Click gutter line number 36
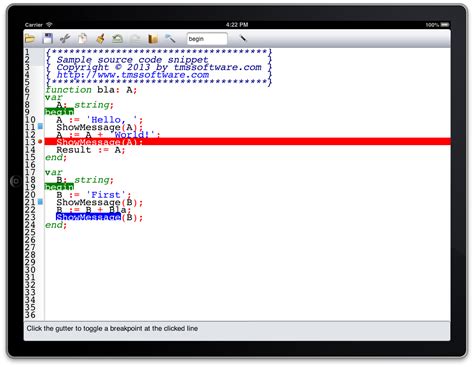 tap(30, 315)
